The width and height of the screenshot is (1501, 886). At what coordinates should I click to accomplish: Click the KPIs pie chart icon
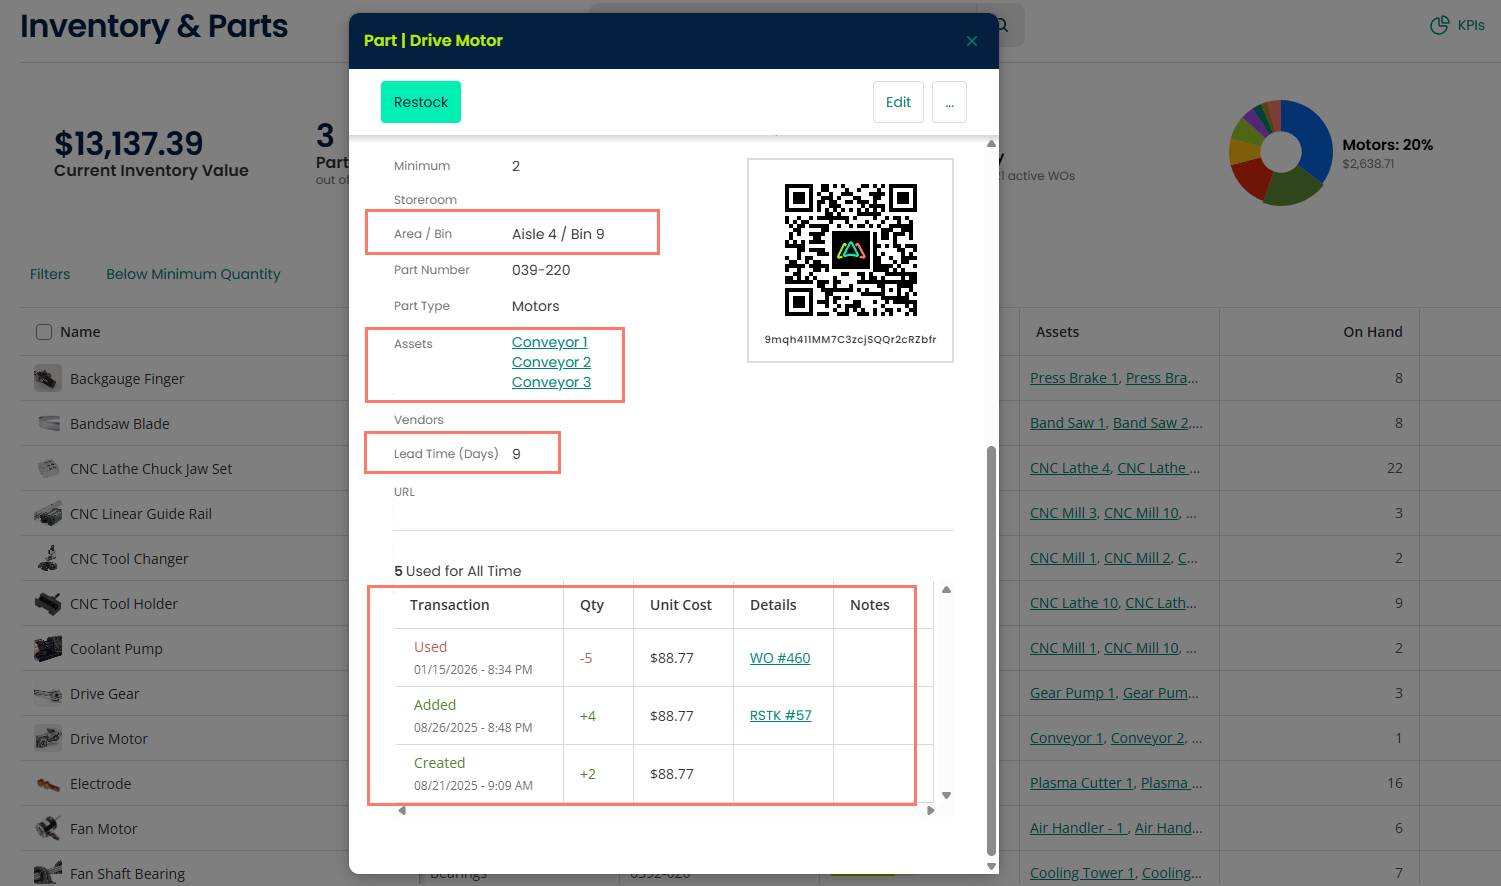click(1439, 25)
